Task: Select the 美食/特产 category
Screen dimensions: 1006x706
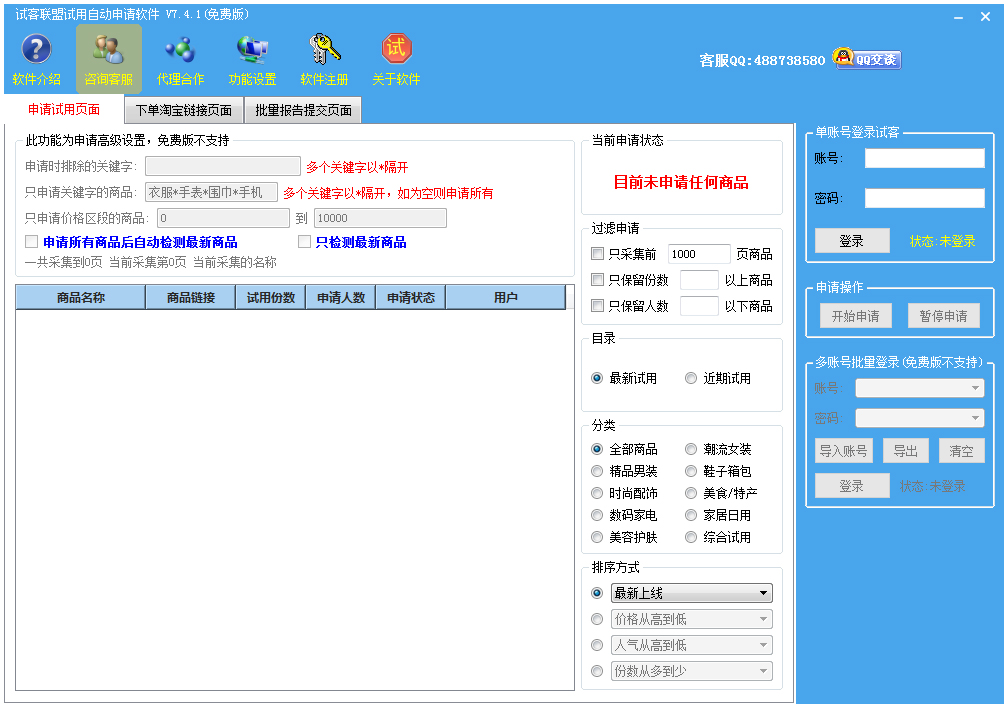Action: click(x=691, y=493)
